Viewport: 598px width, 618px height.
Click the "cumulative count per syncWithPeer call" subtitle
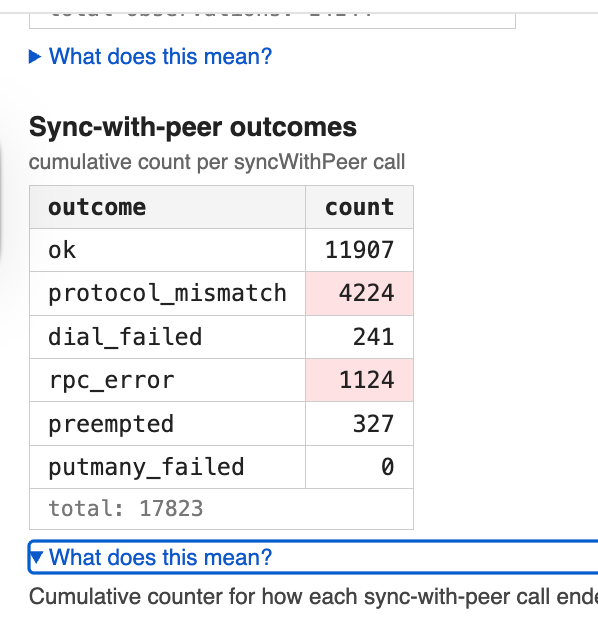pyautogui.click(x=217, y=162)
